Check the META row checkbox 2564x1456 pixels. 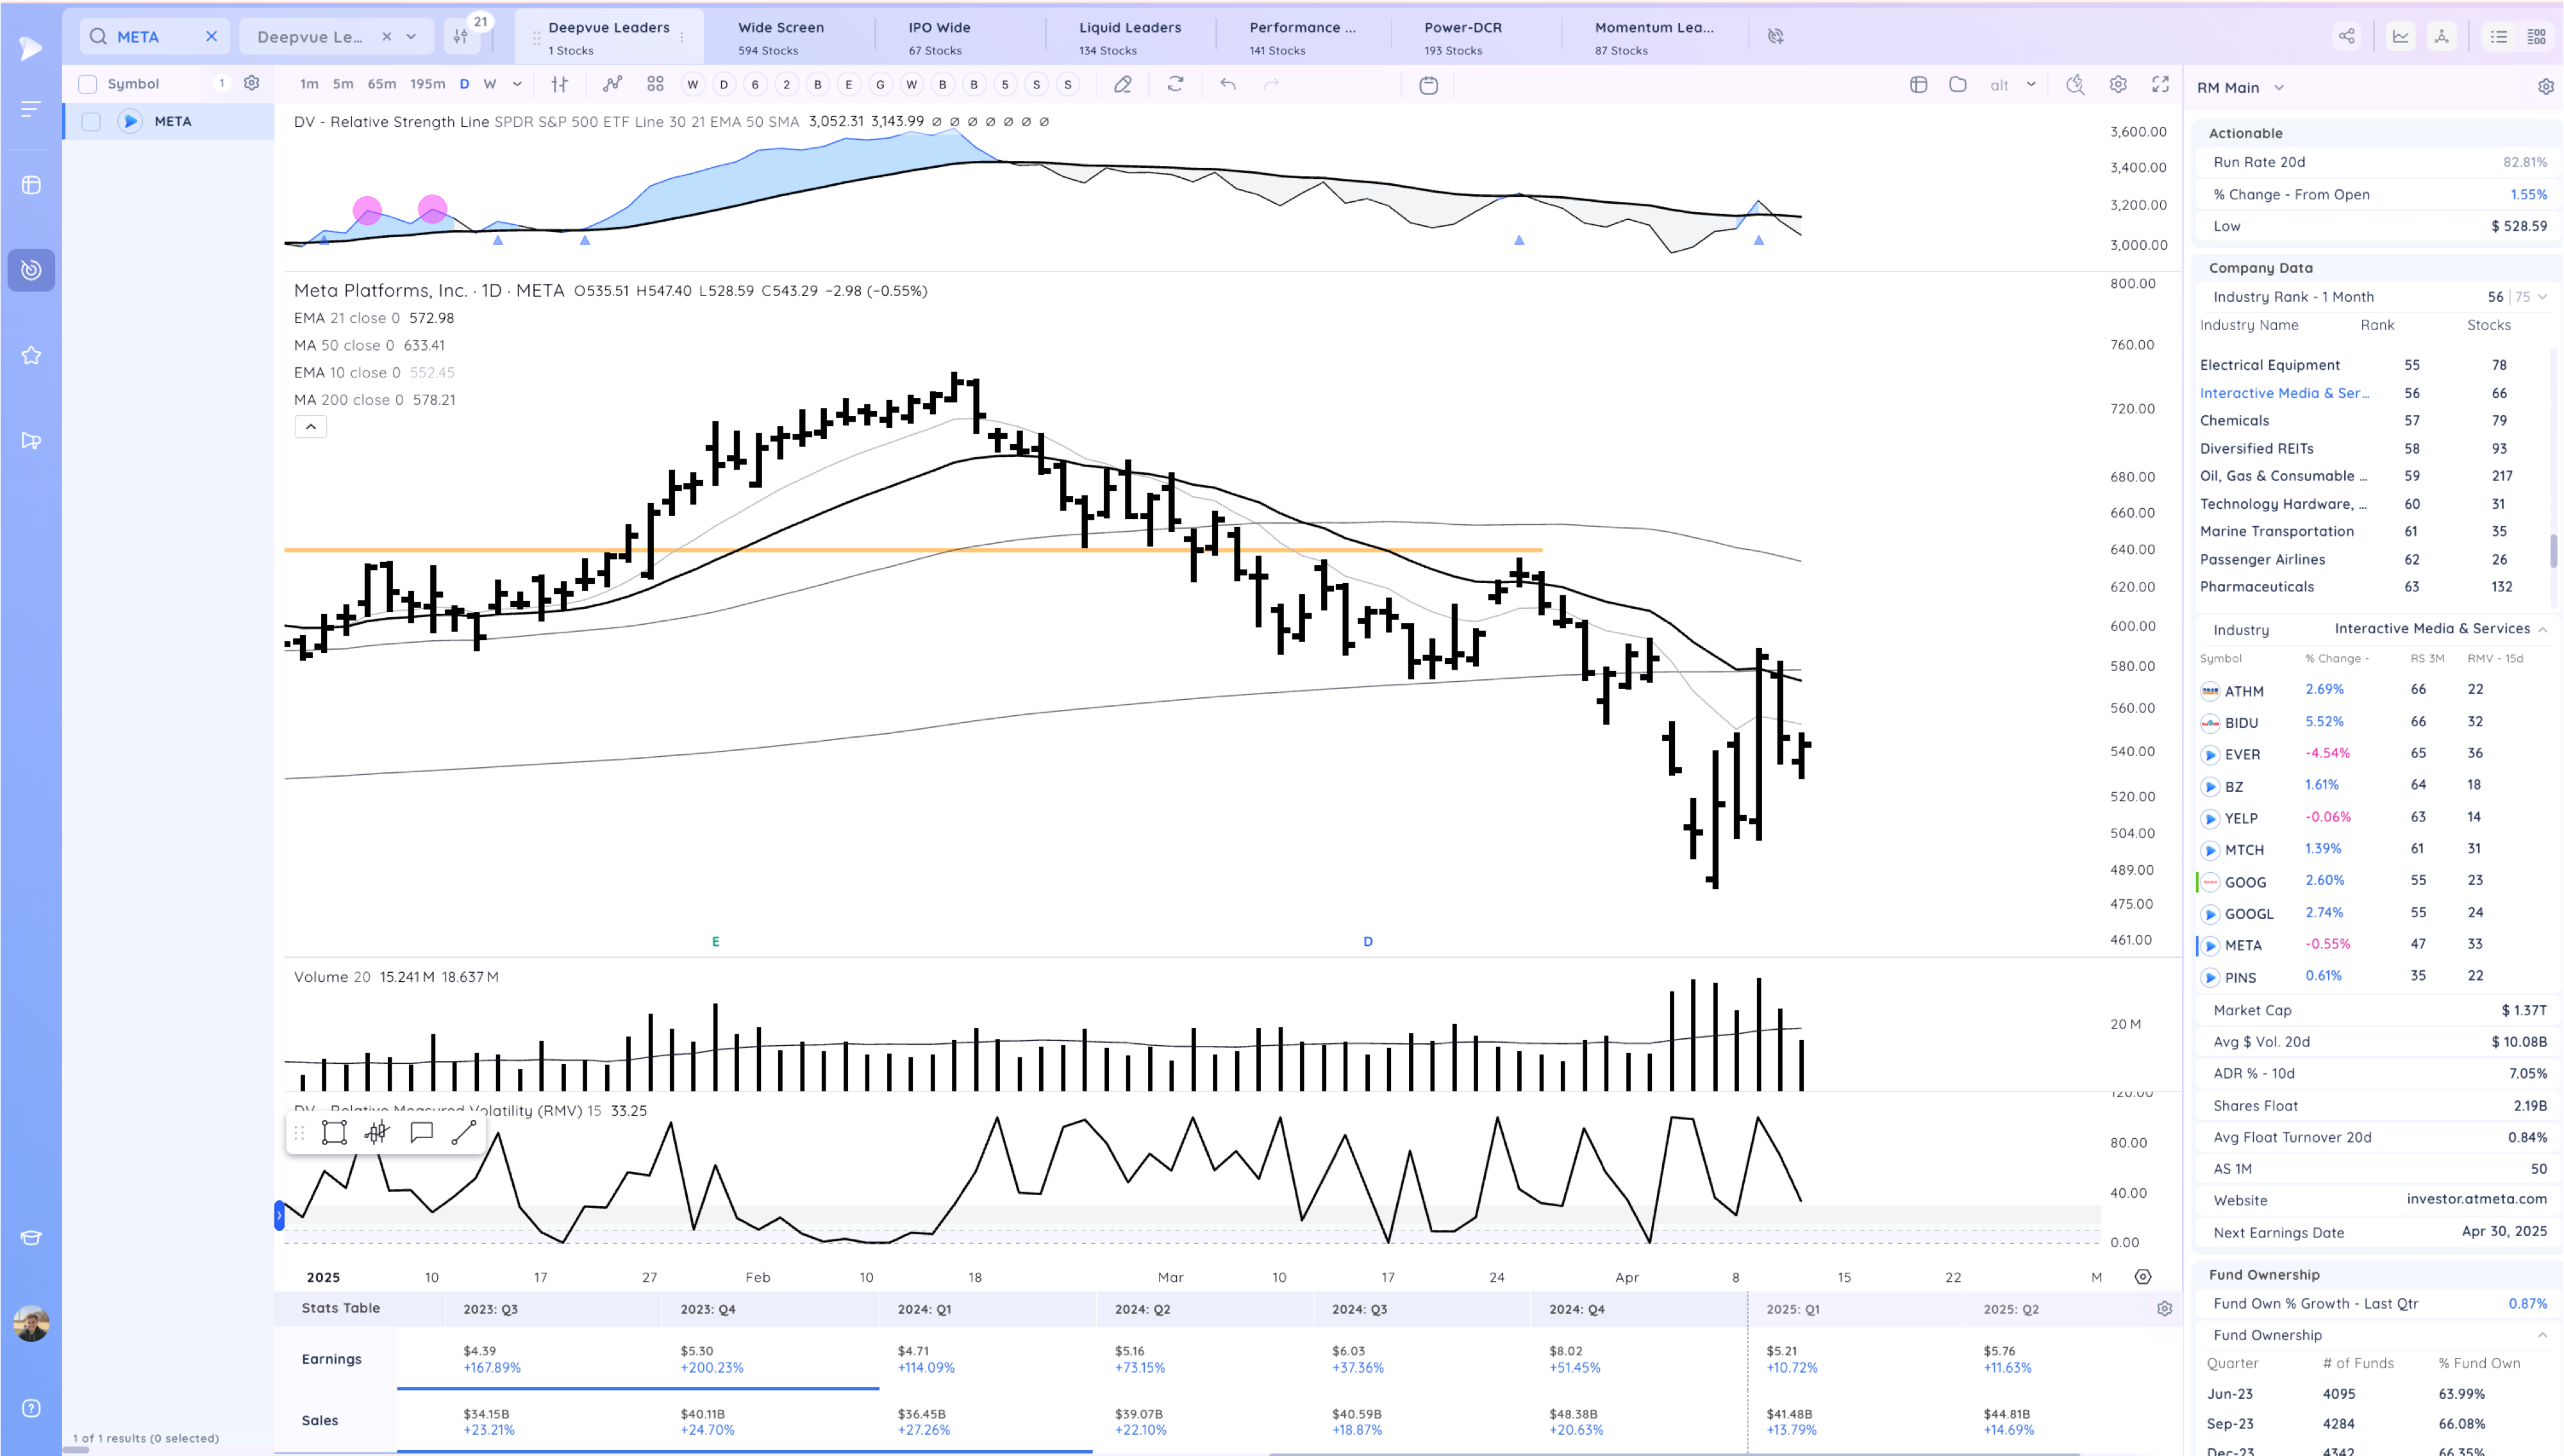tap(91, 121)
